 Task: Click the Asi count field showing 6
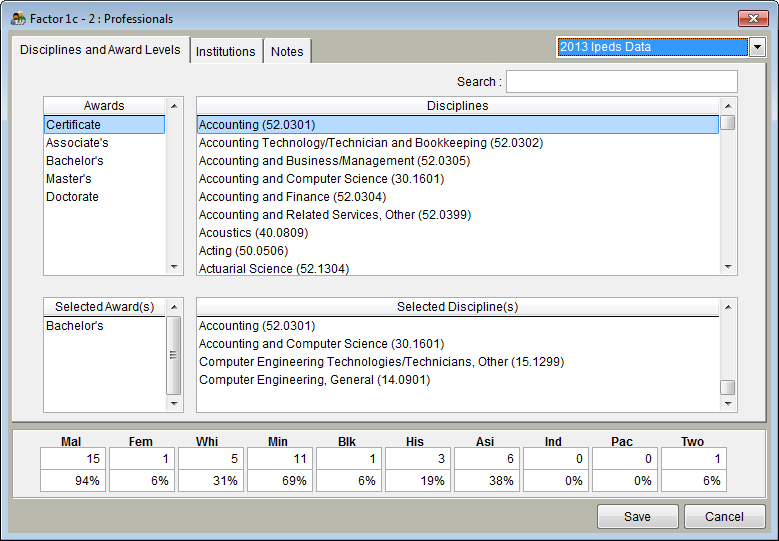pos(487,459)
